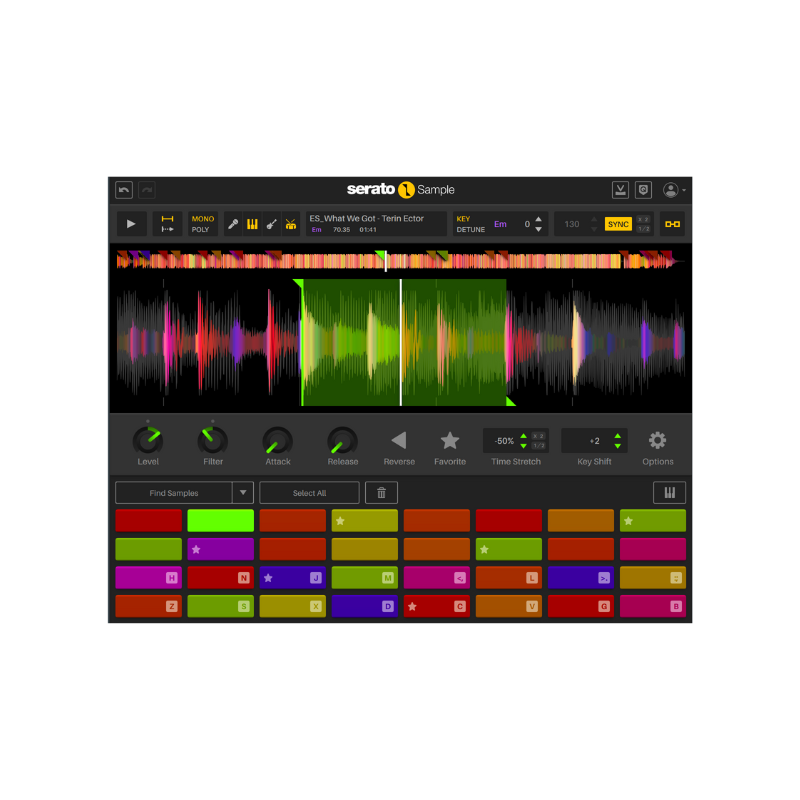Click the yellow link/chain icon
800x800 pixels.
672,224
